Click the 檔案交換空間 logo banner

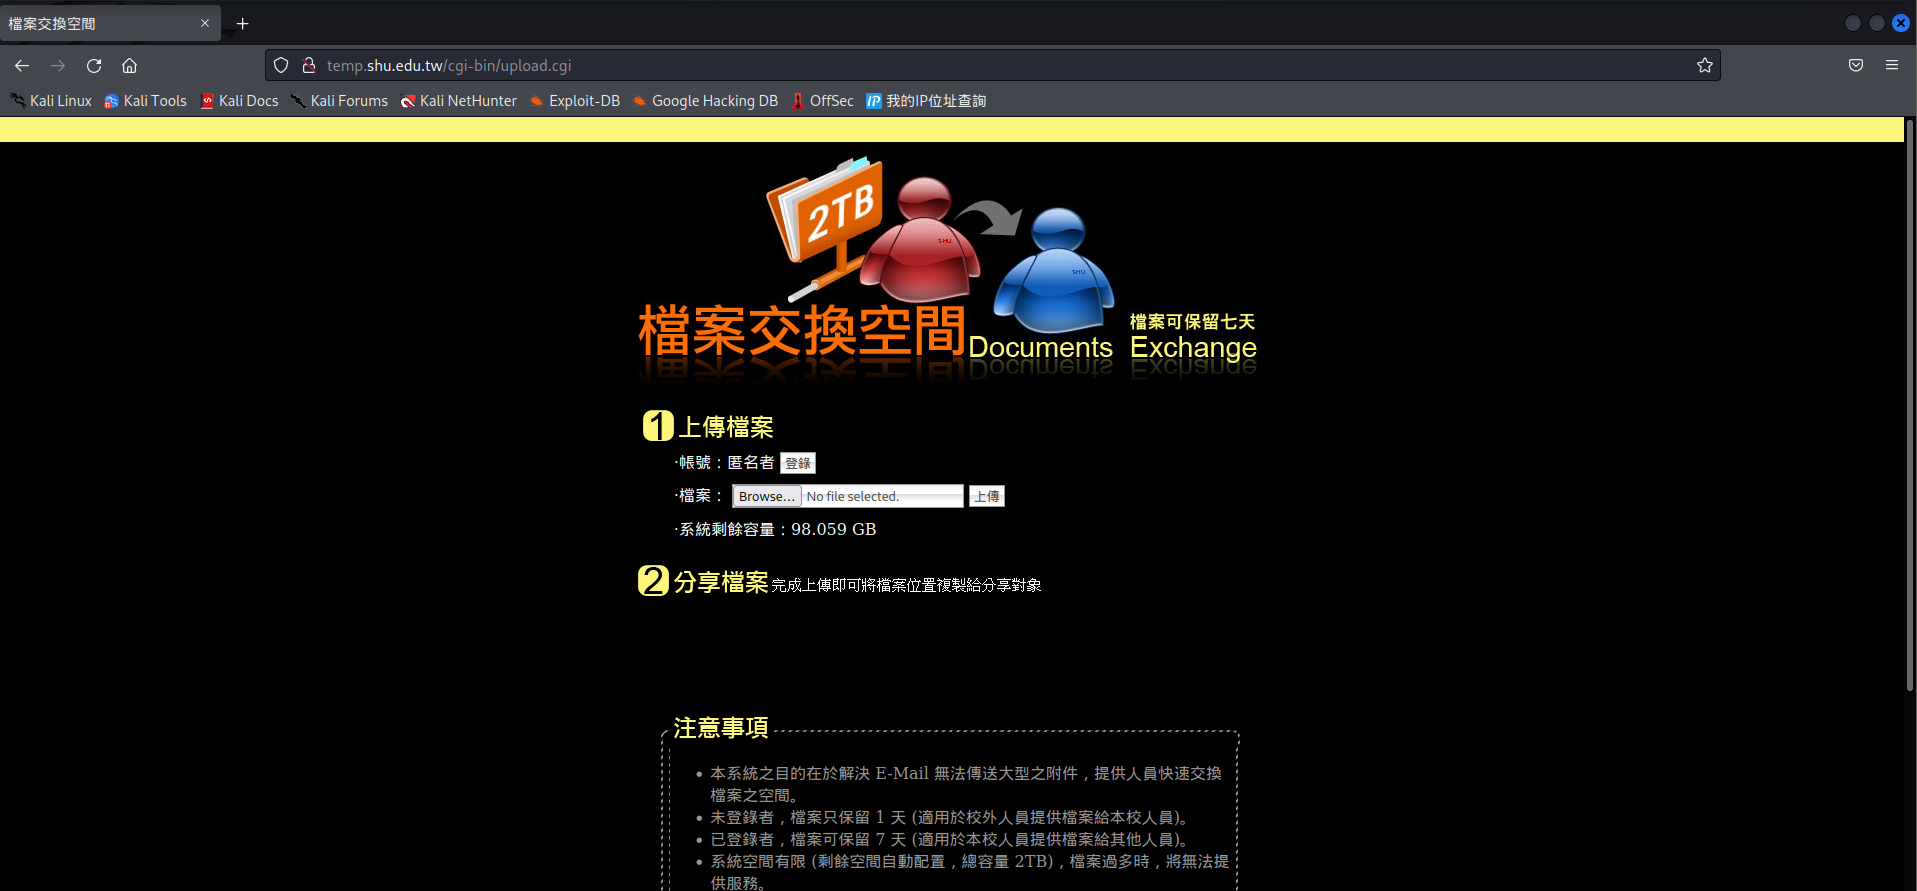tap(948, 268)
